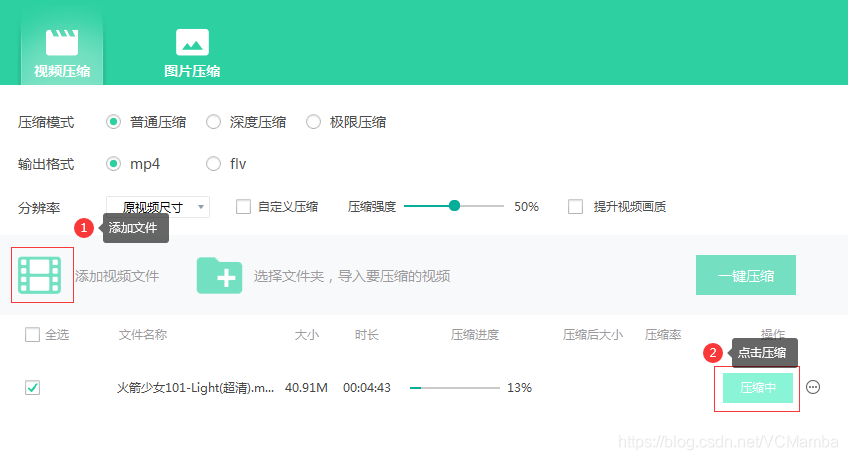Click 选择文件夹，导入要压缩的视频 text
848x460 pixels.
coord(352,276)
